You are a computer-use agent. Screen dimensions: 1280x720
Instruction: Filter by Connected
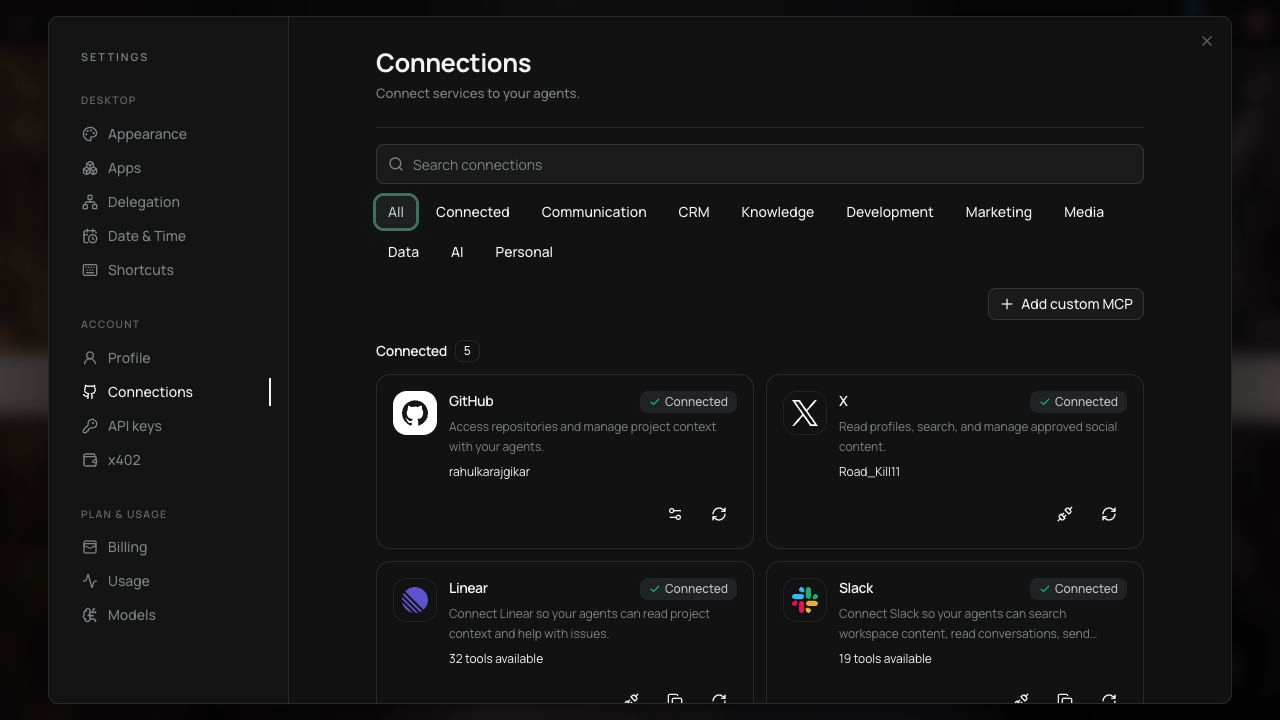[x=473, y=212]
